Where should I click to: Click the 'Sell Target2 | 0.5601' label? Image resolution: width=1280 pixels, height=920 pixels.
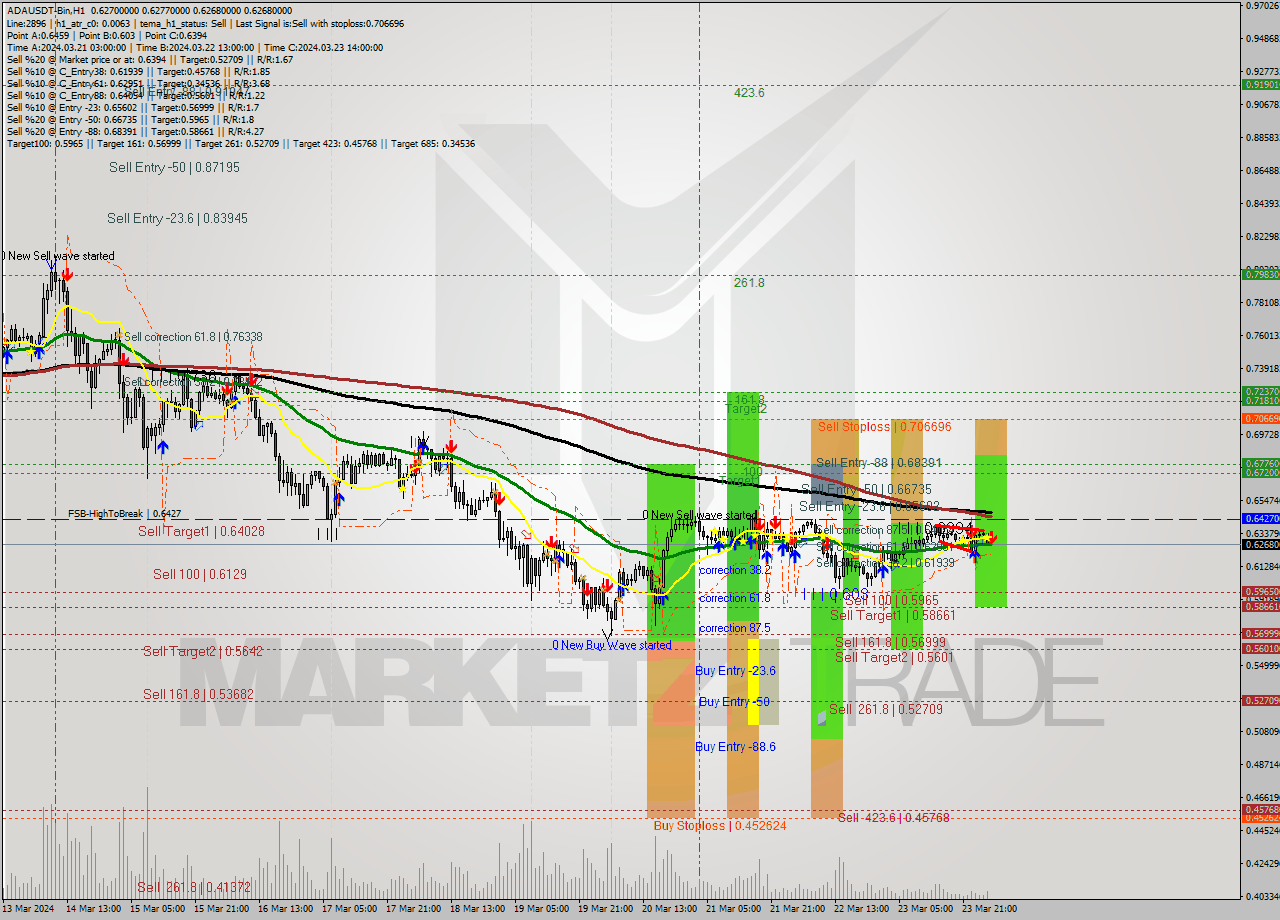(893, 657)
